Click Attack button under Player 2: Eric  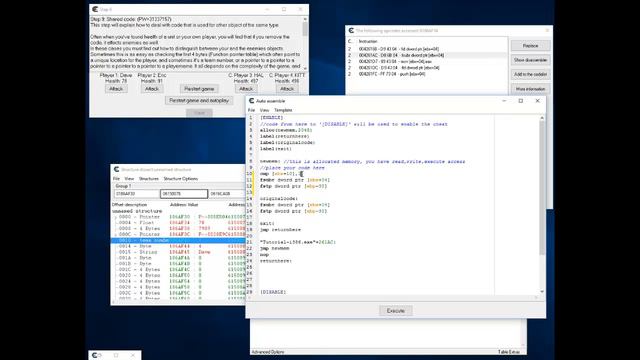152,89
